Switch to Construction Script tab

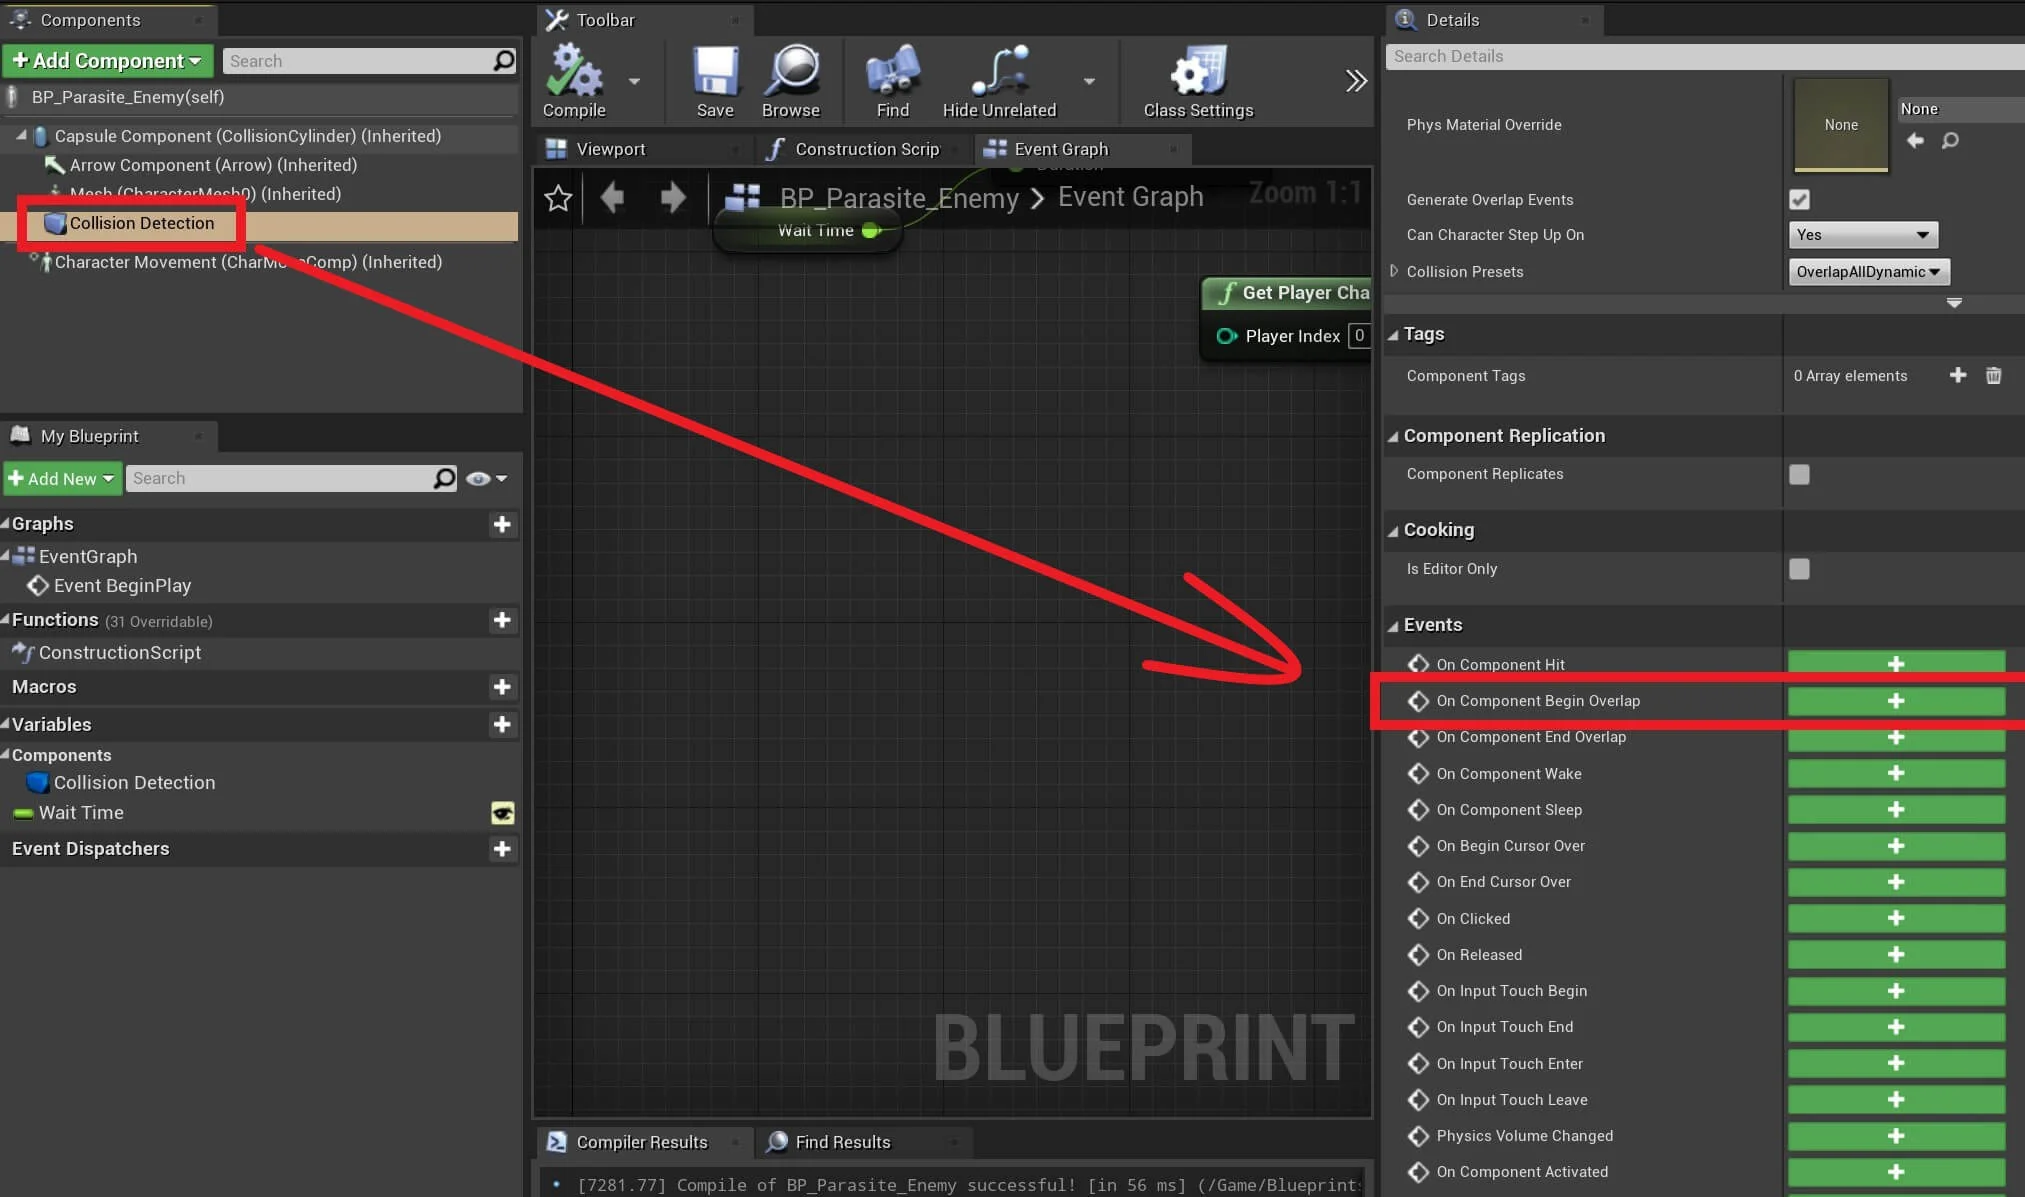coord(867,149)
